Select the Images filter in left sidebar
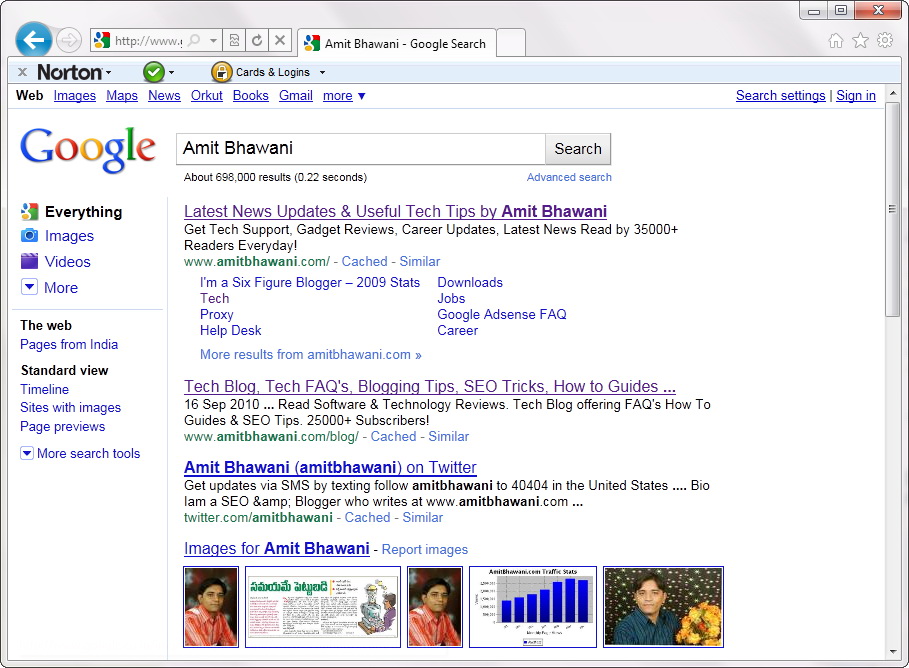Viewport: 909px width, 668px height. click(x=69, y=236)
